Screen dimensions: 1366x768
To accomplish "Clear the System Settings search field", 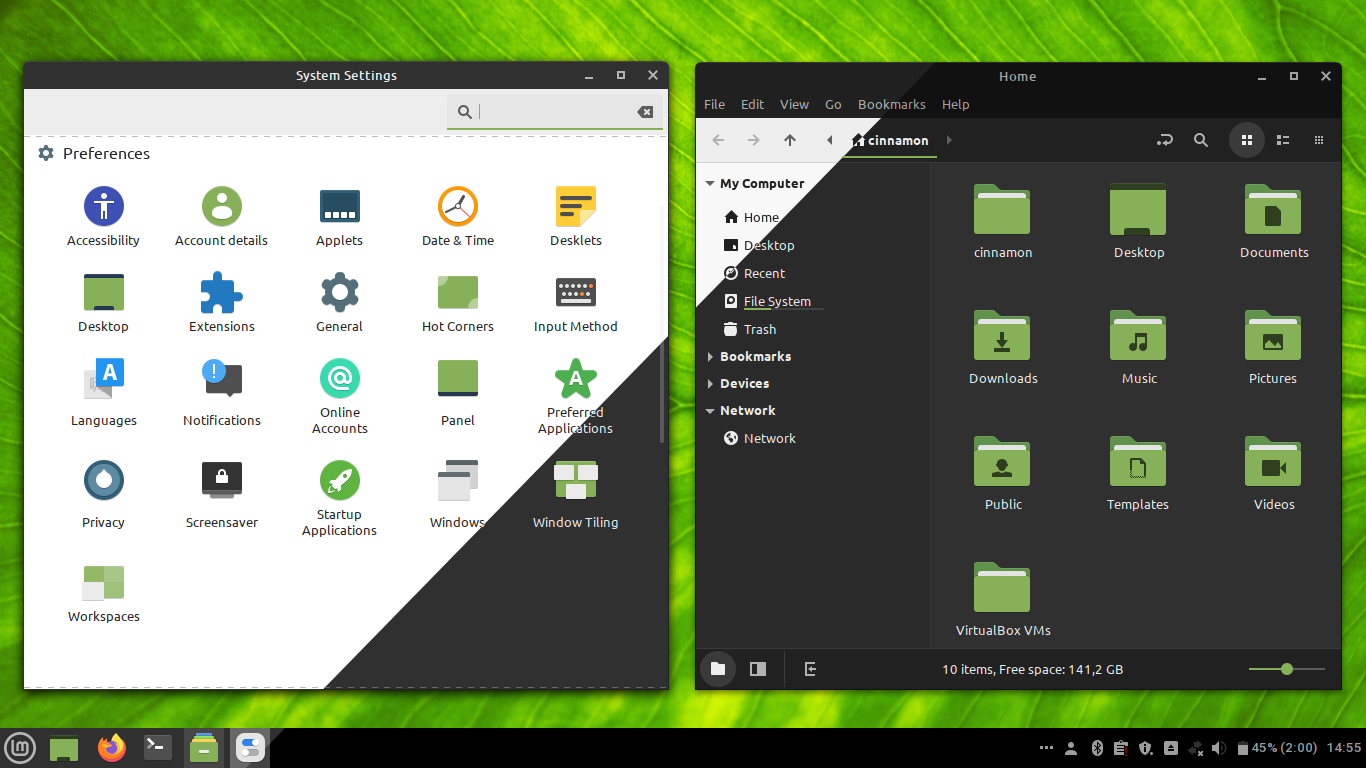I will (645, 112).
